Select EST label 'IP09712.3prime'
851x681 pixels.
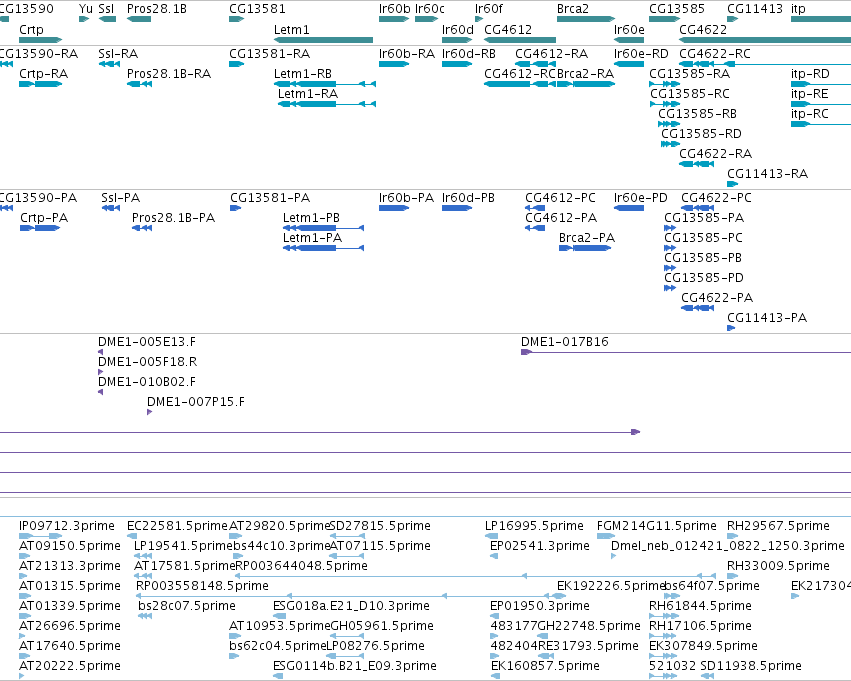(x=67, y=526)
